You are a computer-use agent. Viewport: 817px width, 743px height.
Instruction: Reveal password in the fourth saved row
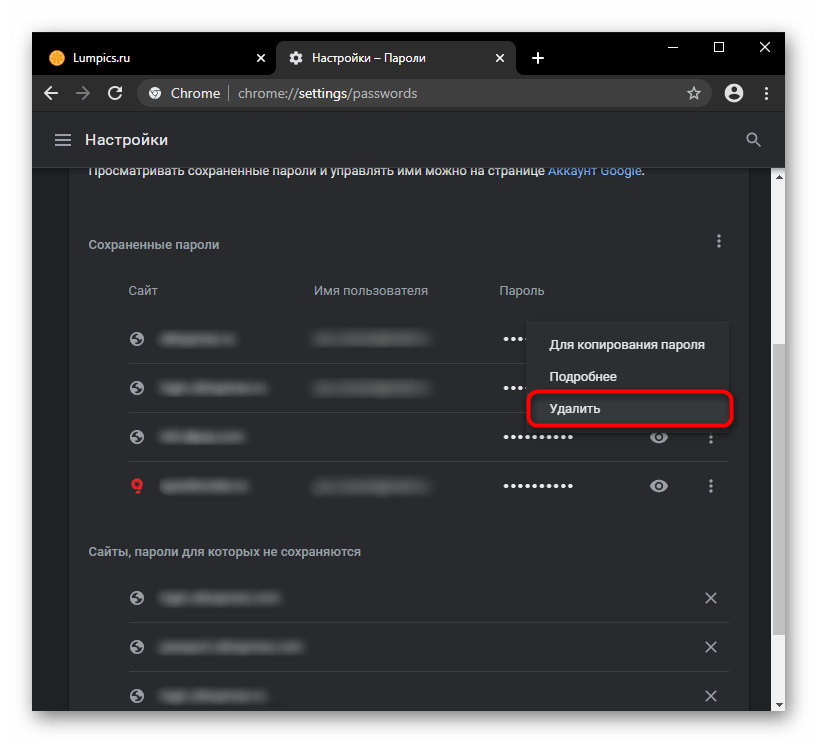coord(659,486)
